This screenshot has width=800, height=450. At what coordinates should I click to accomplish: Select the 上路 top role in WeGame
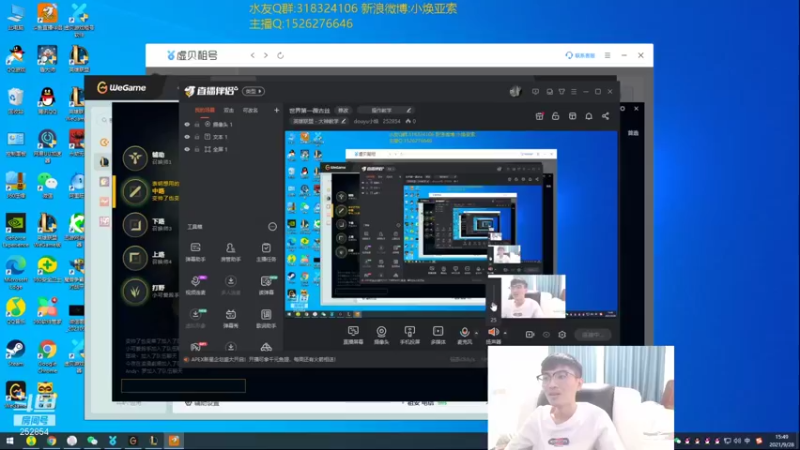(135, 258)
